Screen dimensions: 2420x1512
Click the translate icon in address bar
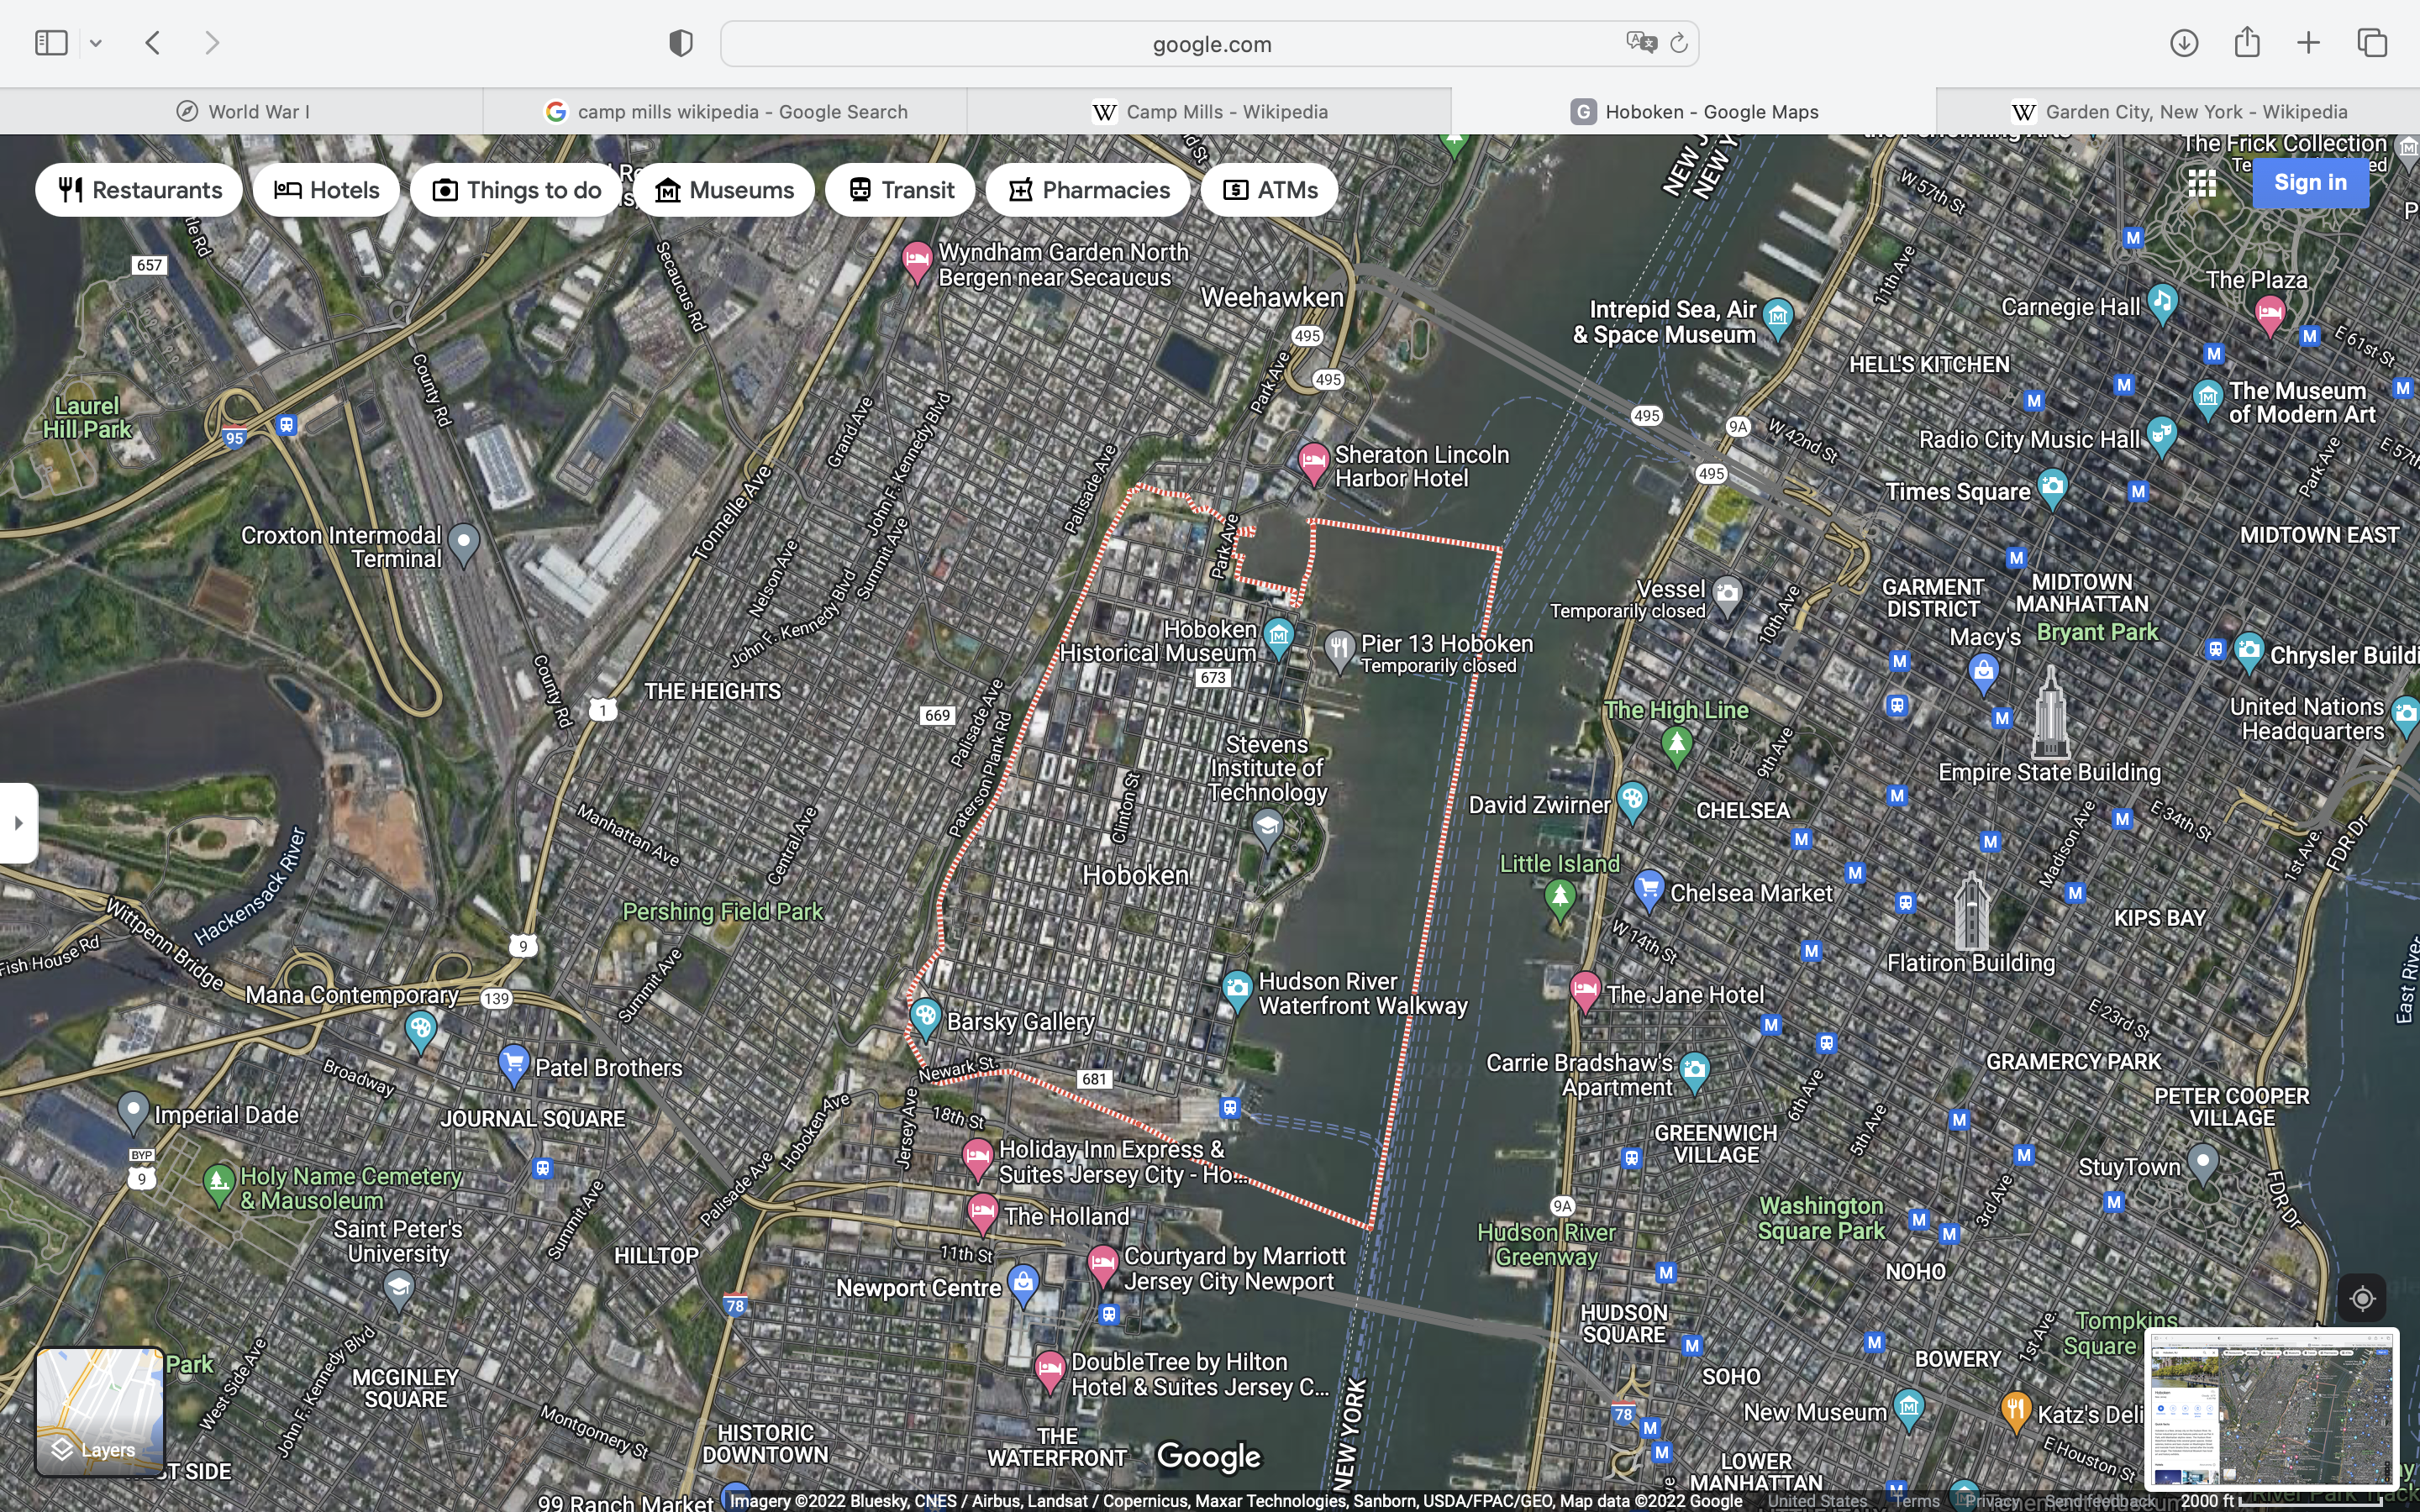point(1640,43)
